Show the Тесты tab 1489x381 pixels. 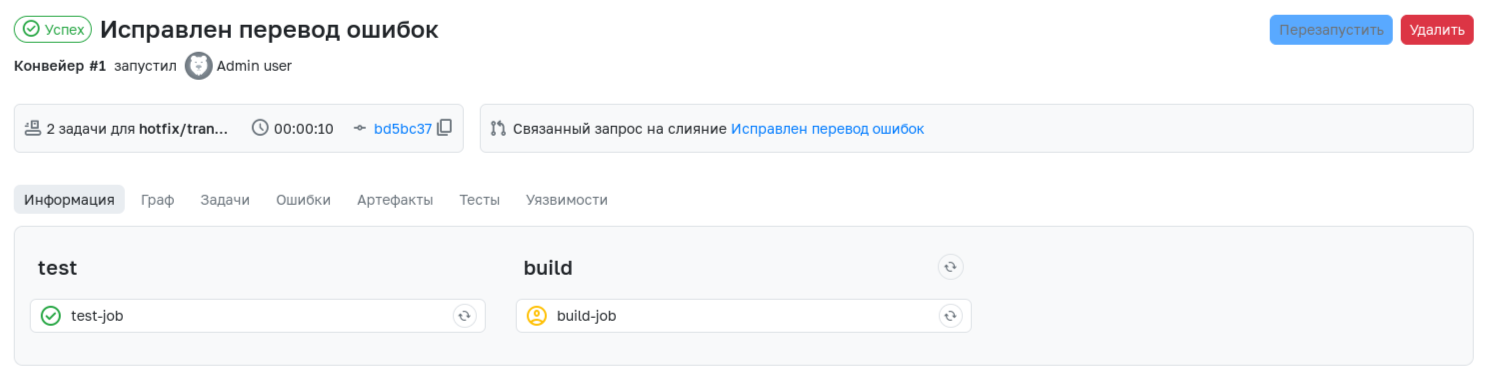tap(479, 199)
